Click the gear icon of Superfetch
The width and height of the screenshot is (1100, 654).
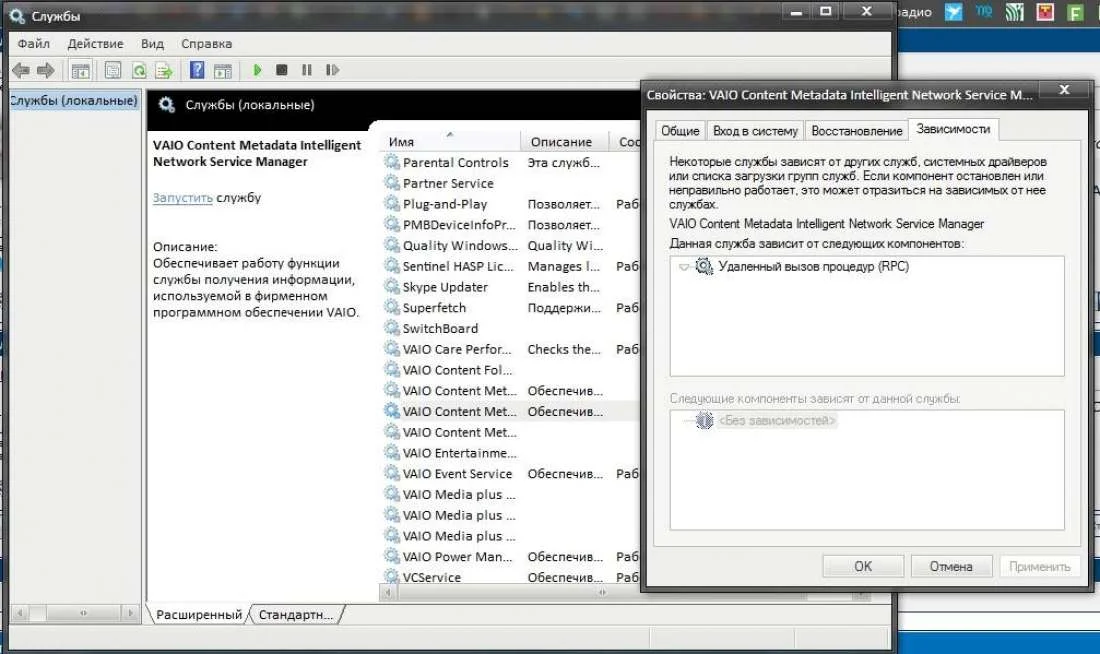pyautogui.click(x=391, y=307)
